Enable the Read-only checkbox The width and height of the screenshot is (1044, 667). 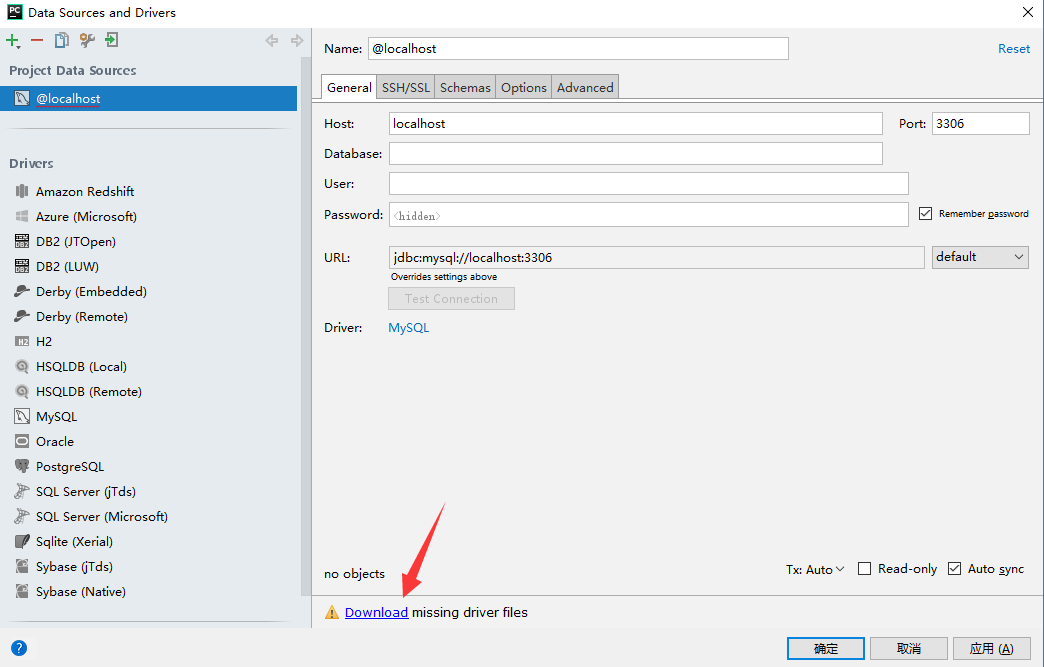[x=864, y=568]
